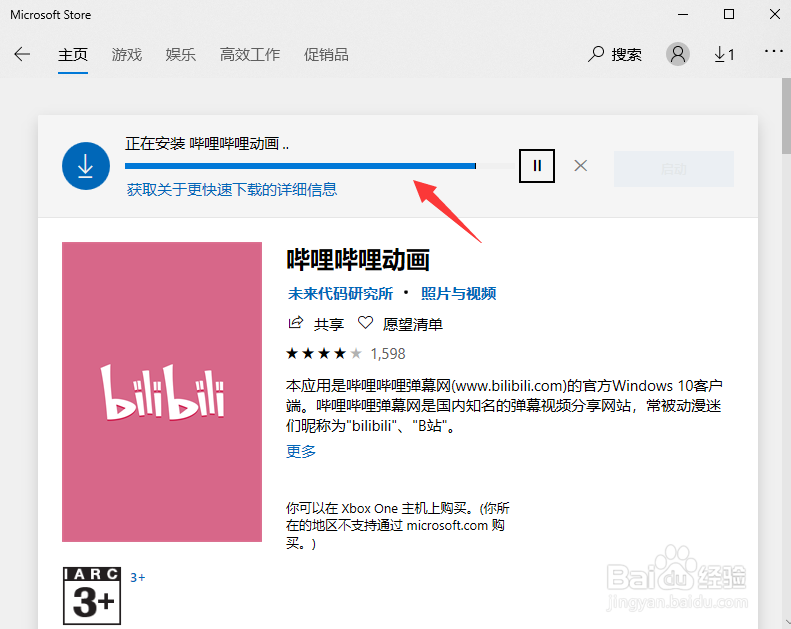This screenshot has height=629, width=791.
Task: Click scrollbar down arrow
Action: pos(786,623)
